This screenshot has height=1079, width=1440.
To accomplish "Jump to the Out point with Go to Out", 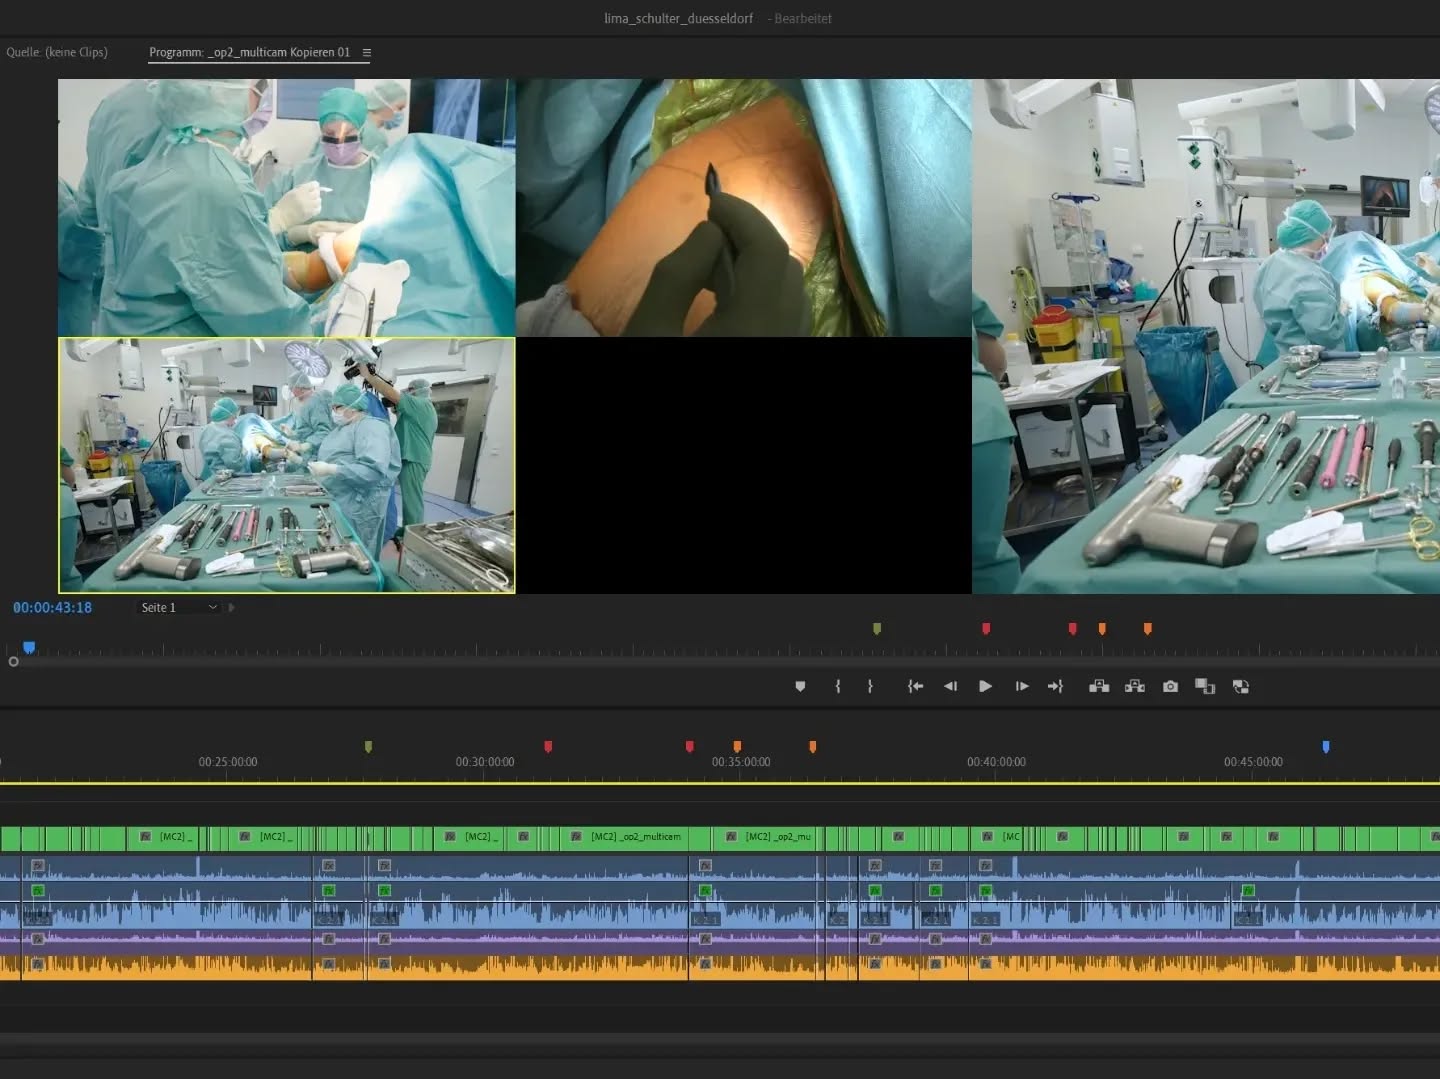I will 1055,686.
